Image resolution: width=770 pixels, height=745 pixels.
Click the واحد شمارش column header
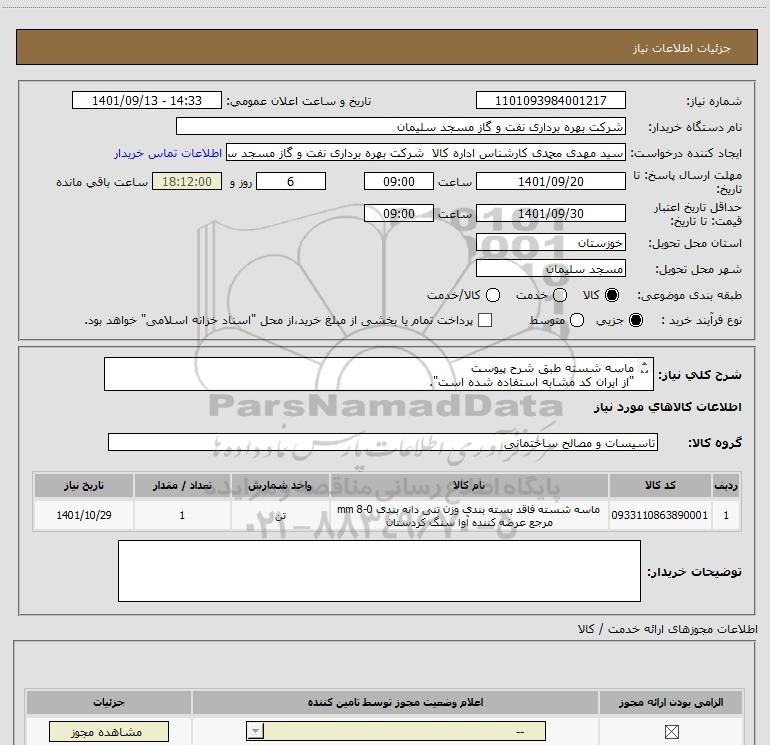pos(280,485)
